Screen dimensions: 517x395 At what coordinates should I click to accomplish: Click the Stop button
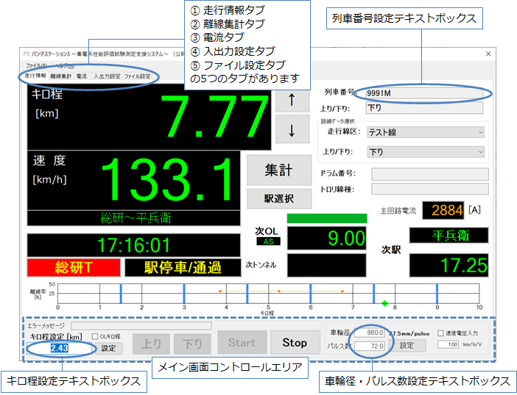(295, 342)
